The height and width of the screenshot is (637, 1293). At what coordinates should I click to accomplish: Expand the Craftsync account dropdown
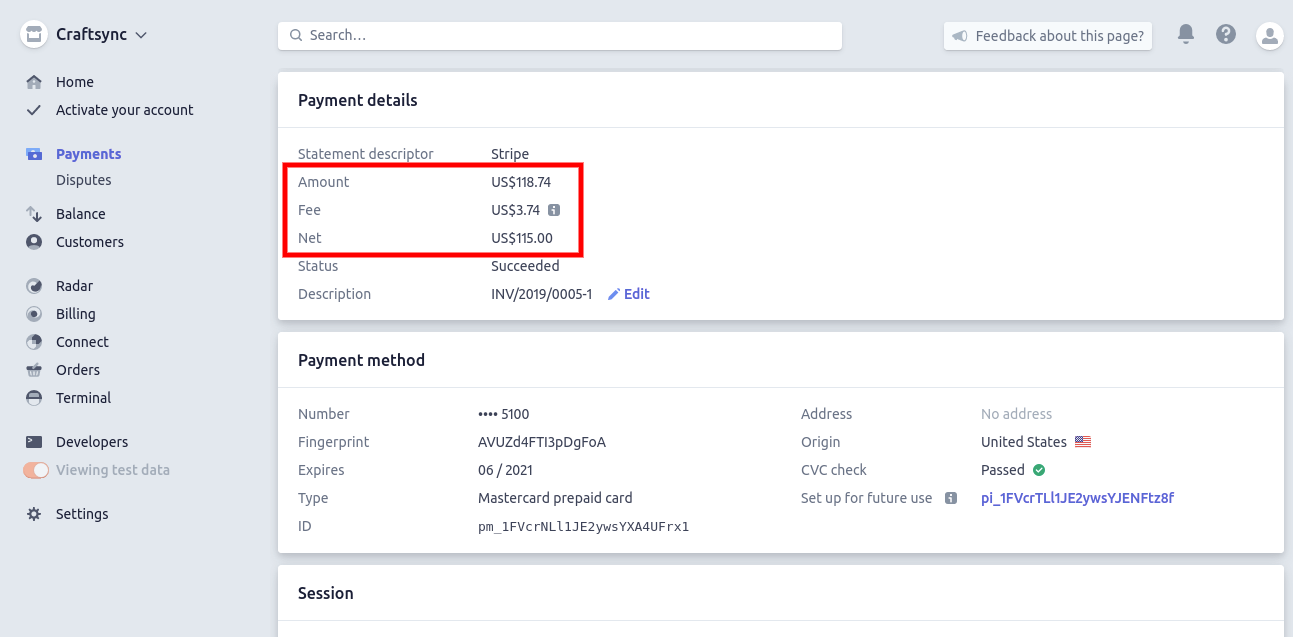pyautogui.click(x=141, y=35)
